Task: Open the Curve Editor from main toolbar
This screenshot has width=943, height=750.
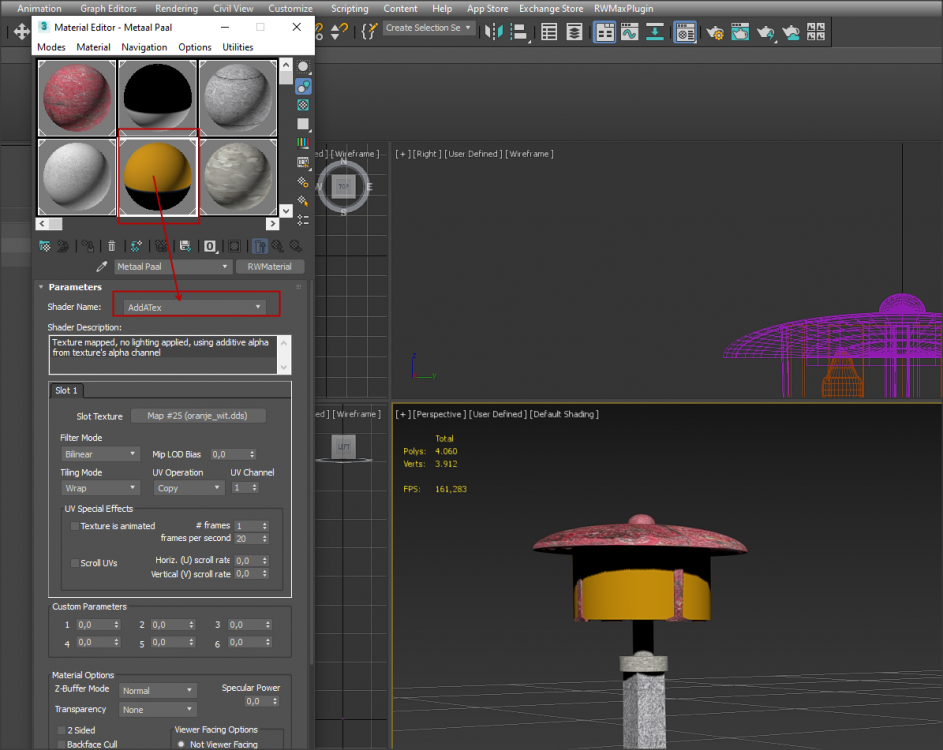Action: point(629,32)
